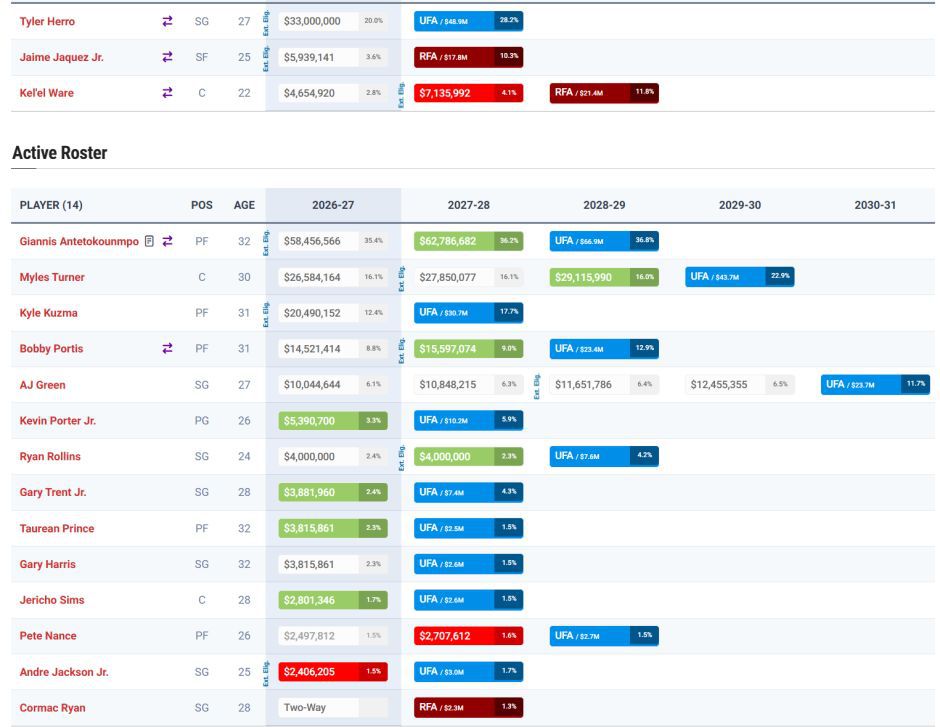Screen dimensions: 940x727
Task: Click Tyler Herro $33,000,000 salary
Action: tap(312, 21)
